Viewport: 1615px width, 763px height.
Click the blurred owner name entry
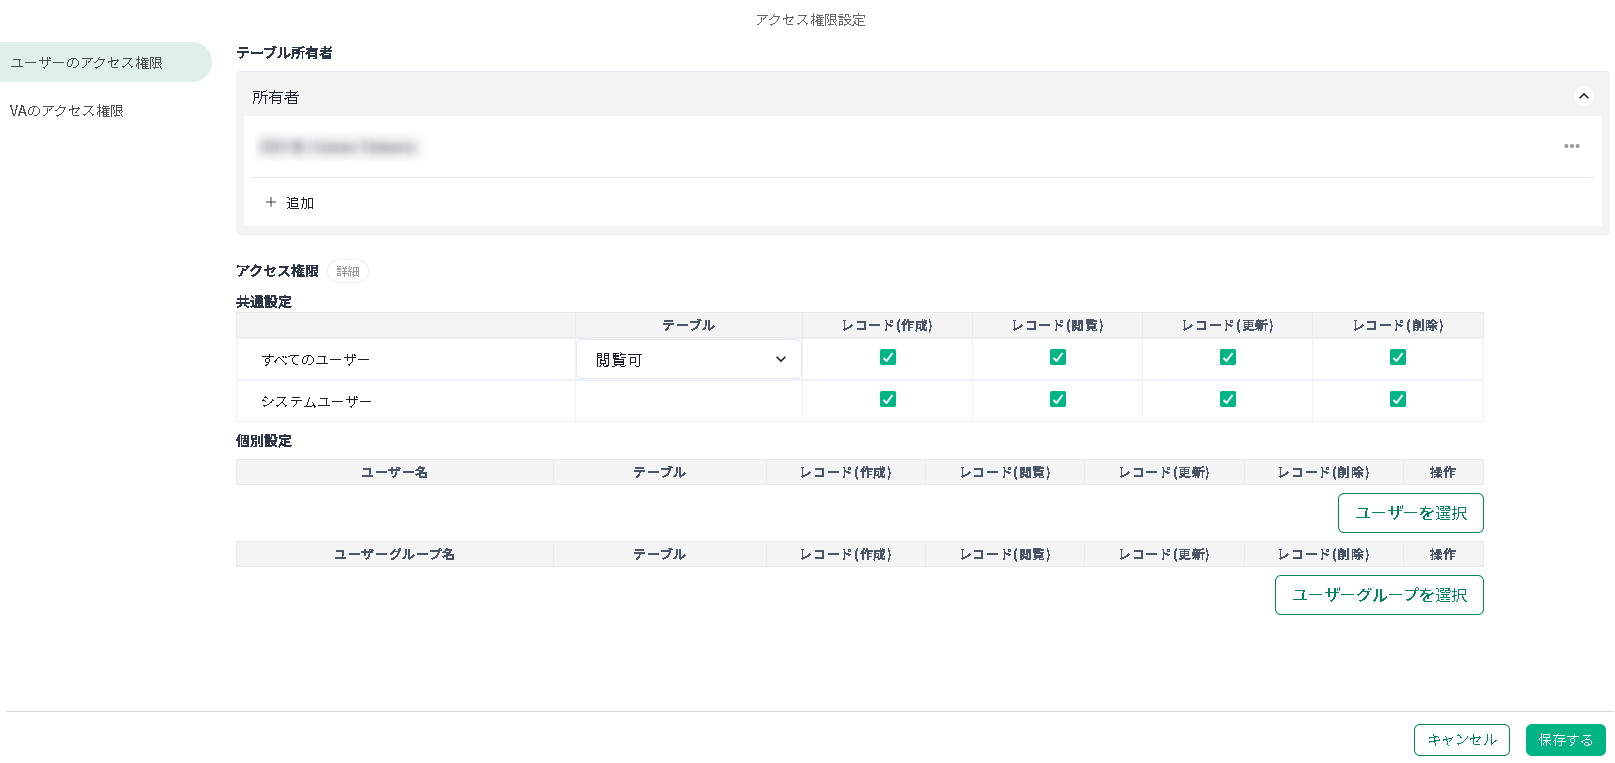[x=337, y=147]
